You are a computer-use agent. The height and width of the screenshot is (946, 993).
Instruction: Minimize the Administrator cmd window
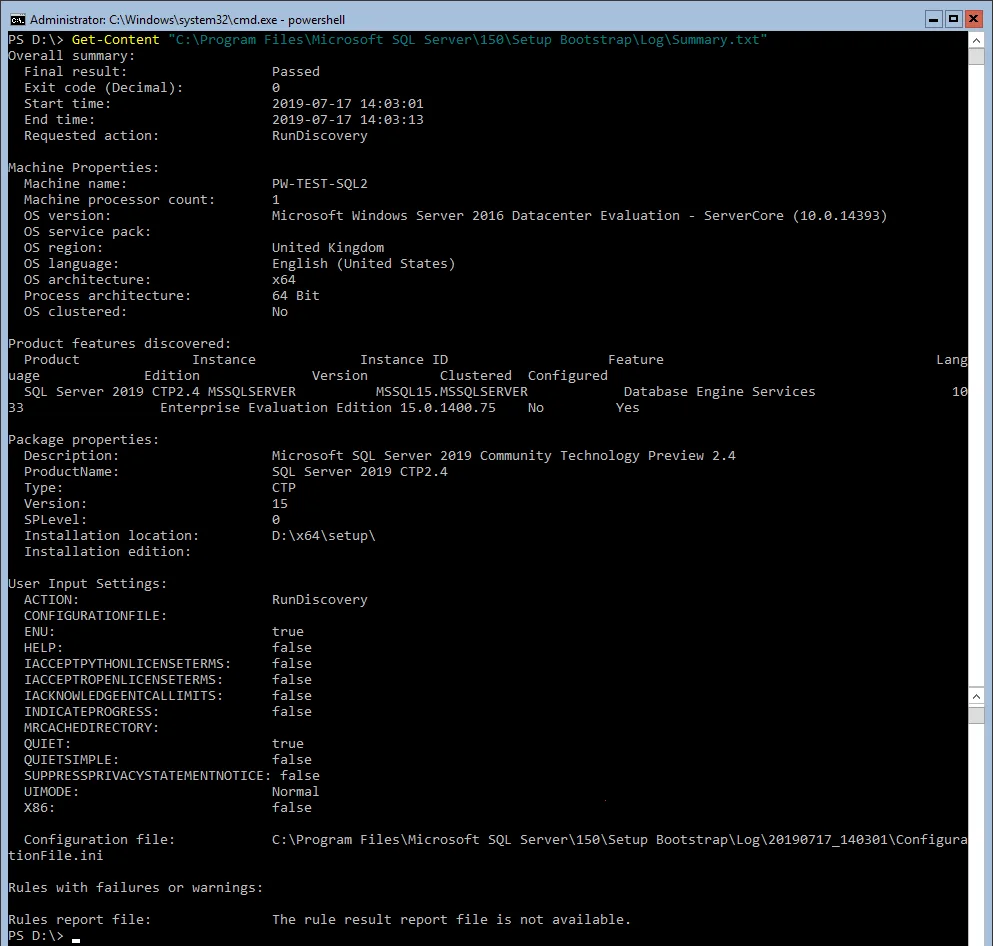pyautogui.click(x=933, y=19)
